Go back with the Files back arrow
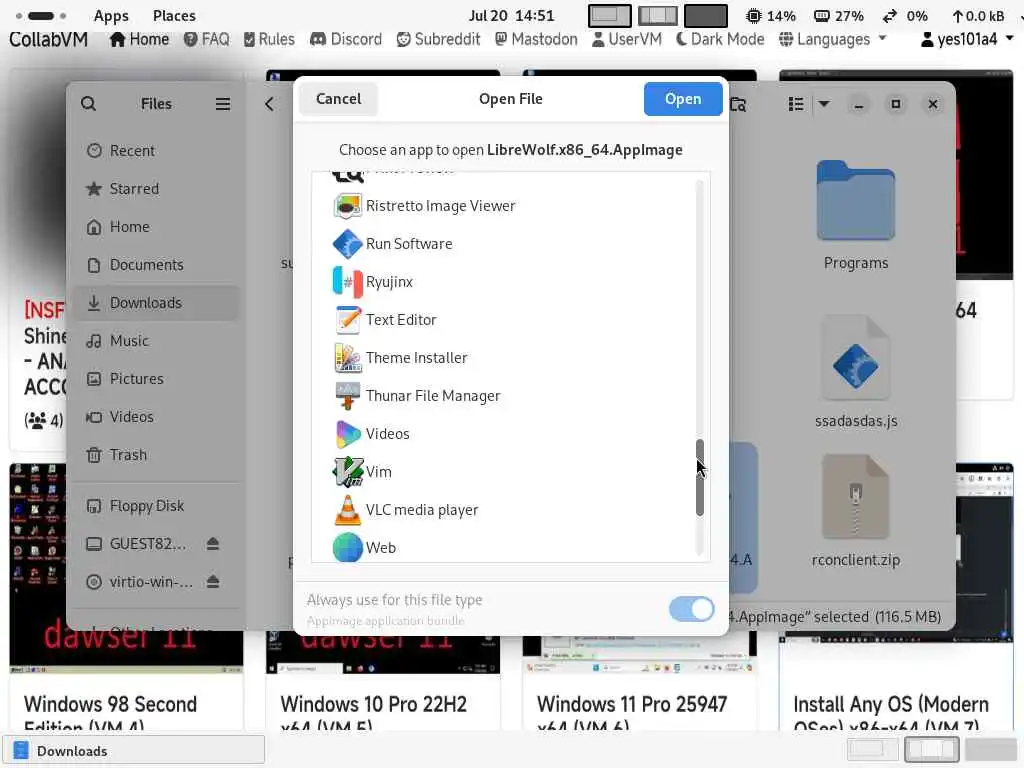Screen dimensions: 1024x768 269,104
